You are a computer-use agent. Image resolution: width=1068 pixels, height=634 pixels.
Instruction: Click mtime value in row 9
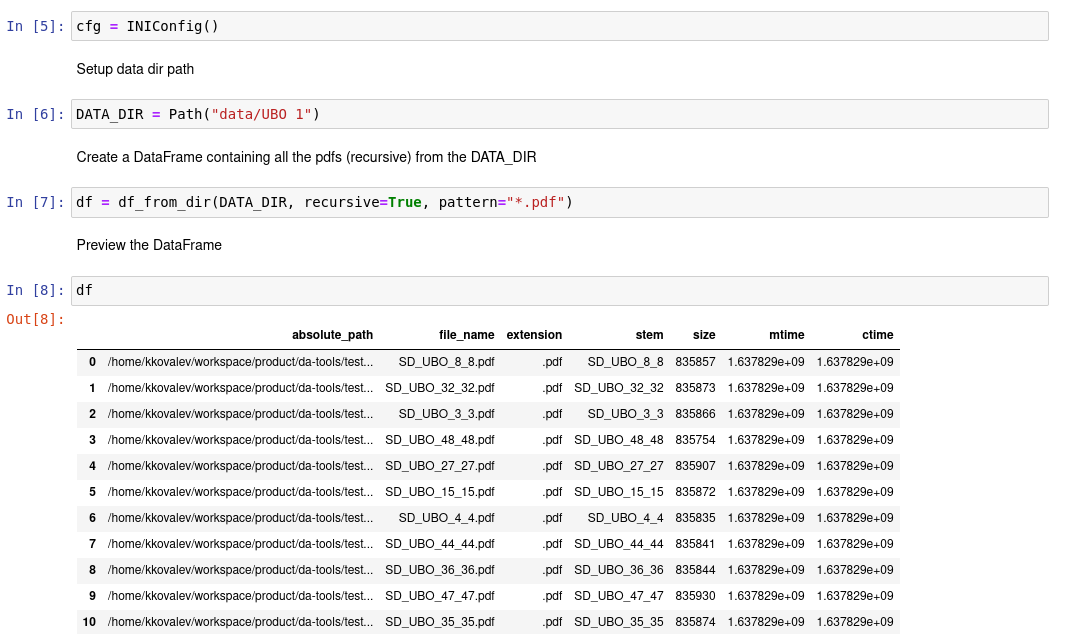[766, 596]
